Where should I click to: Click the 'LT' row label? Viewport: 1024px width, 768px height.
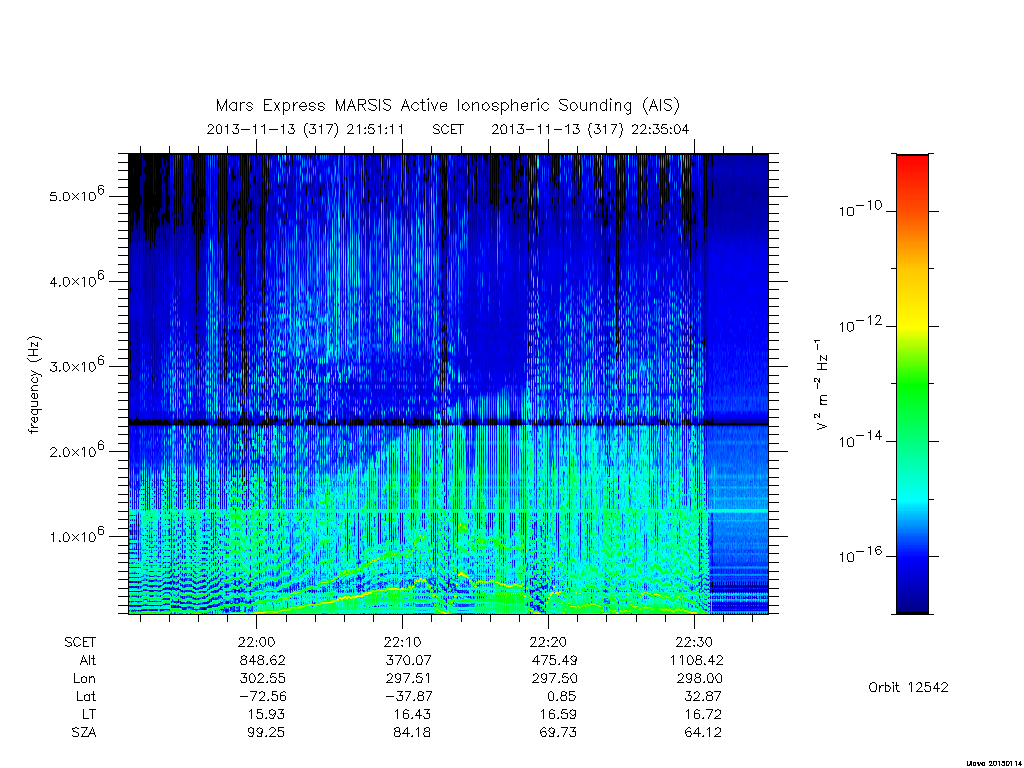pos(87,714)
